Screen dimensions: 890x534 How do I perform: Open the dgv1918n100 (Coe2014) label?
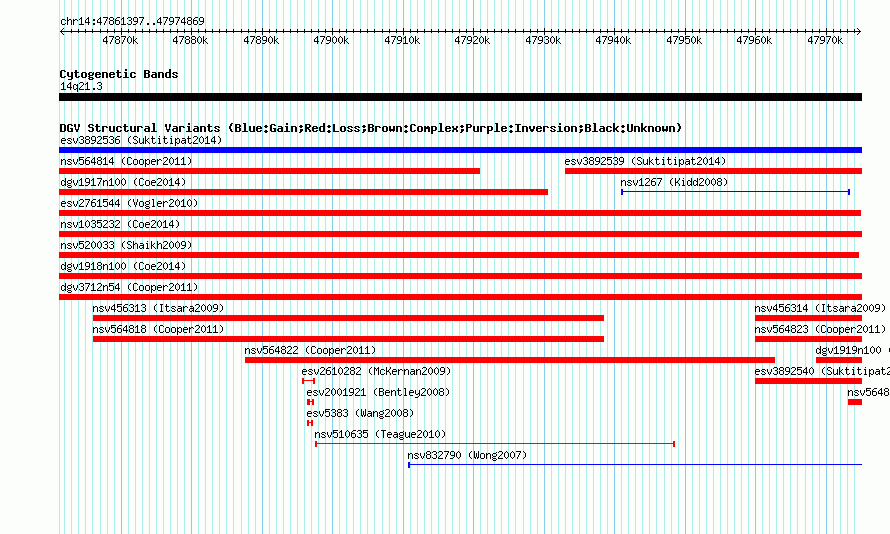[x=123, y=266]
